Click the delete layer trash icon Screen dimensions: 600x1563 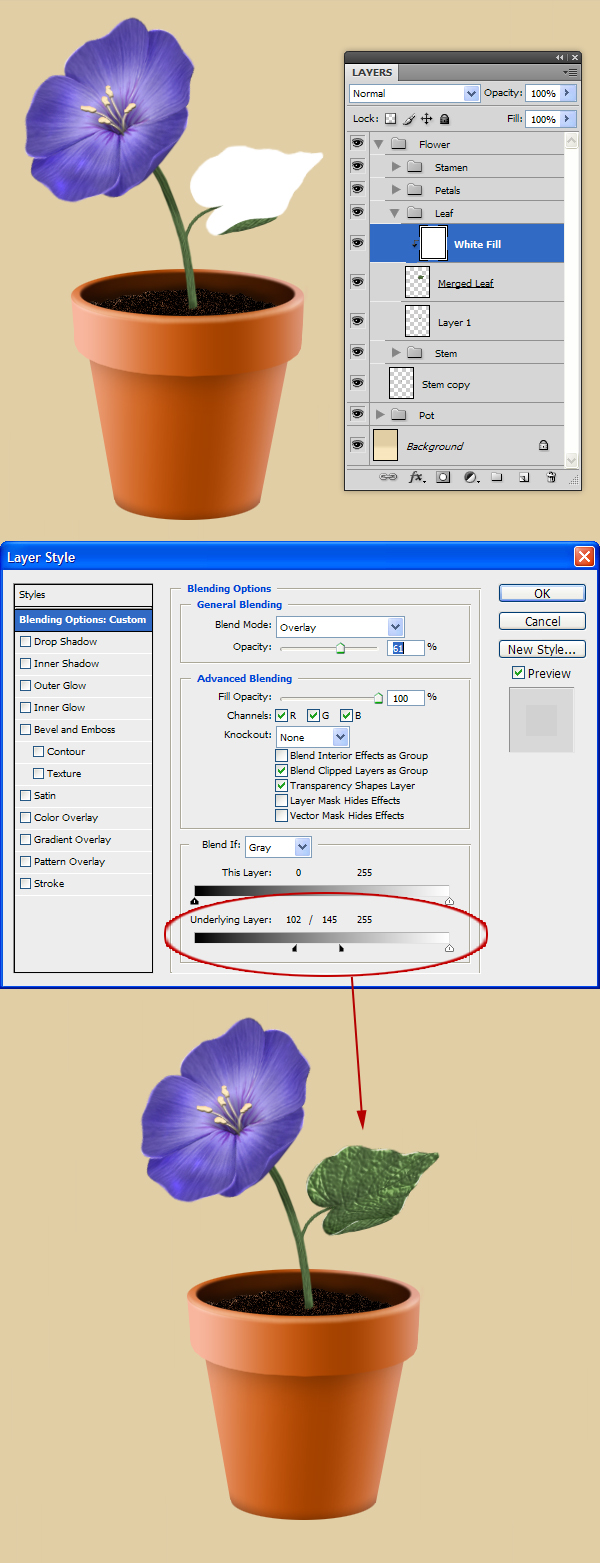click(550, 478)
